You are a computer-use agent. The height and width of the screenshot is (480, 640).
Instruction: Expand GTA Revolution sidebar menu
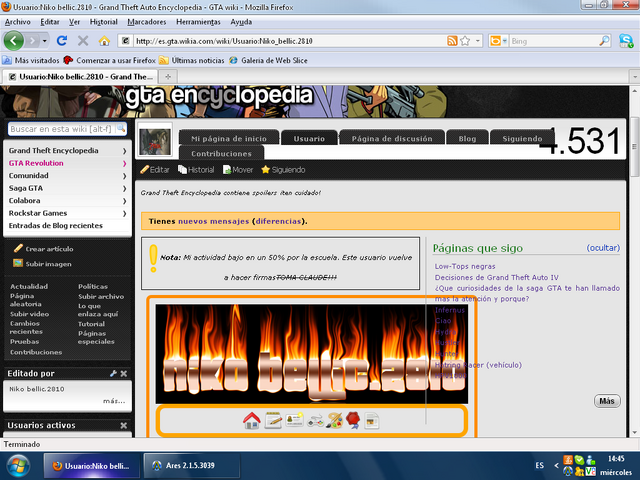click(x=124, y=163)
